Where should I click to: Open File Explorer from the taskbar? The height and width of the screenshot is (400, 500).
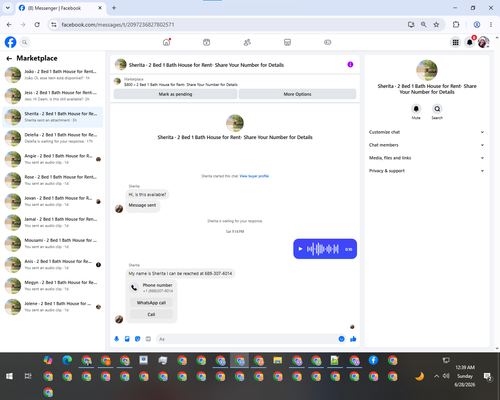click(x=278, y=360)
